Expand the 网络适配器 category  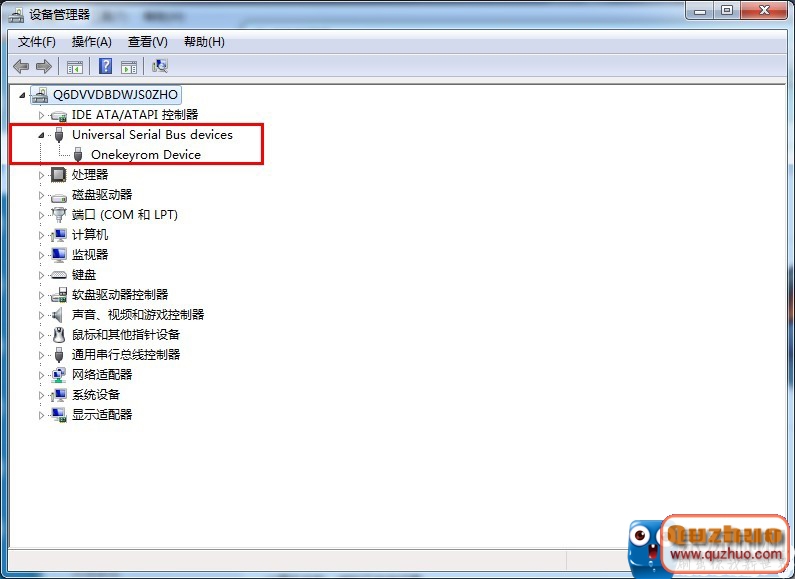[x=41, y=375]
